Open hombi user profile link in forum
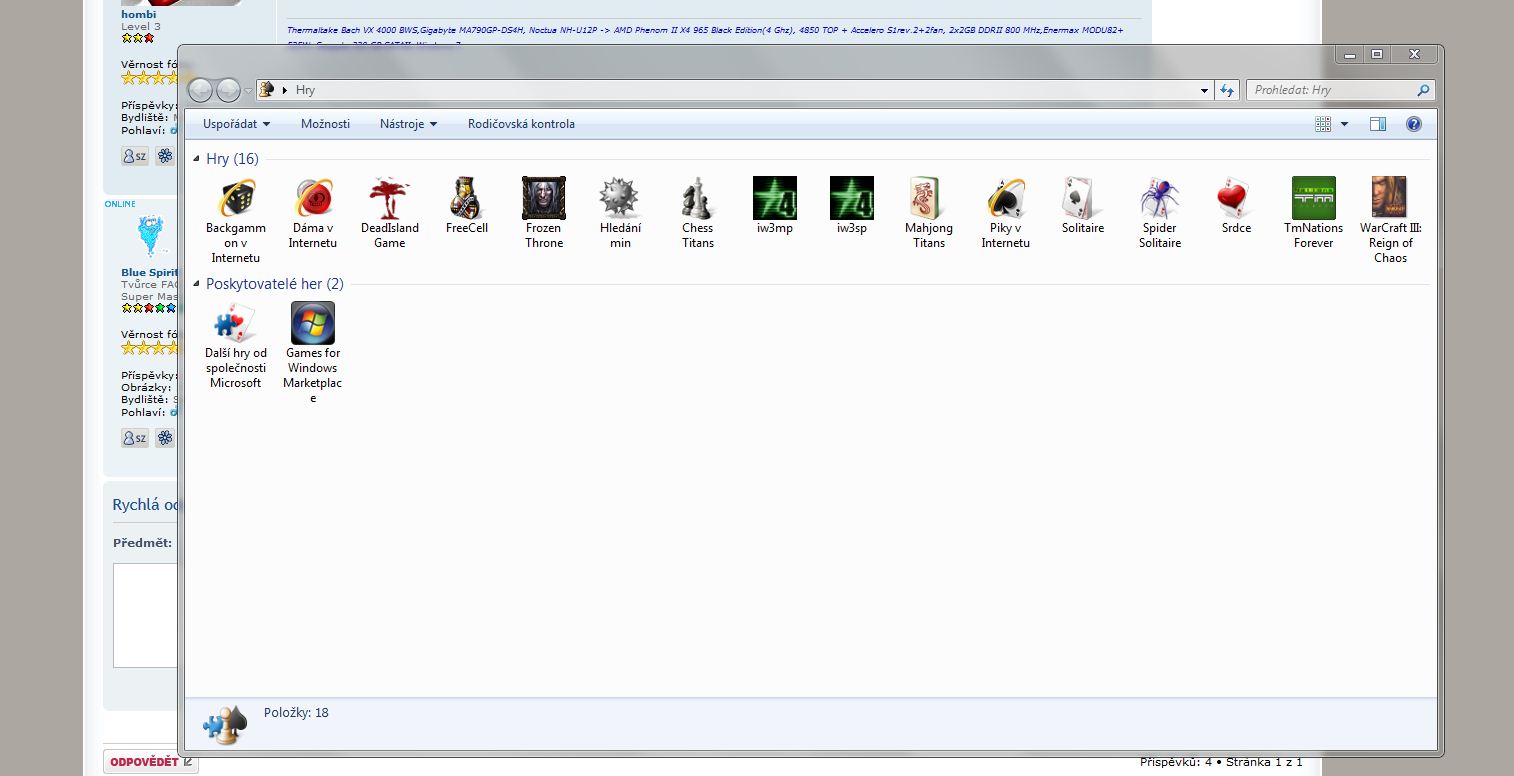 pyautogui.click(x=138, y=14)
